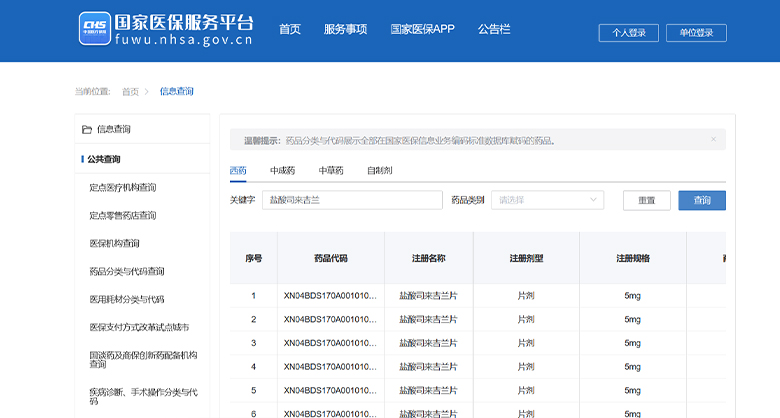This screenshot has width=780, height=418.
Task: Open the 服务事项 menu item
Action: coord(345,29)
